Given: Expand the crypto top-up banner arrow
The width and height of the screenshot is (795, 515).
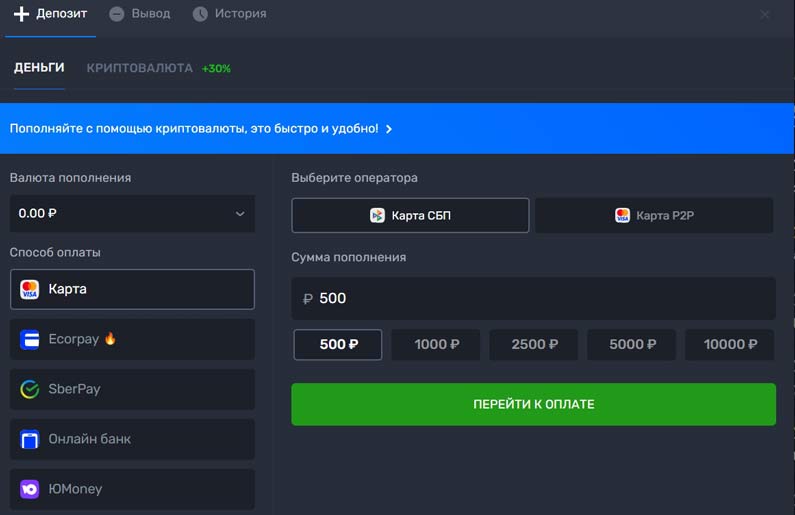Looking at the screenshot, I should coord(389,129).
